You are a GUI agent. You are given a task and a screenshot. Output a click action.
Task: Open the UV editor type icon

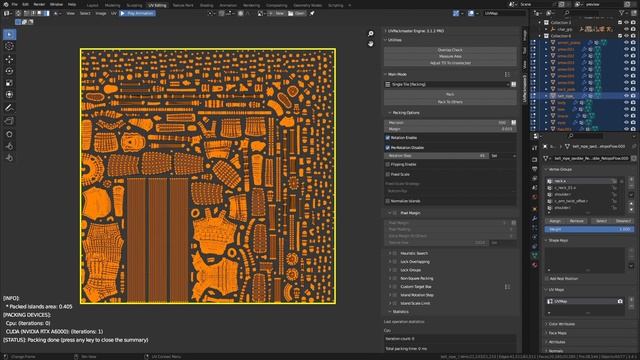7,13
